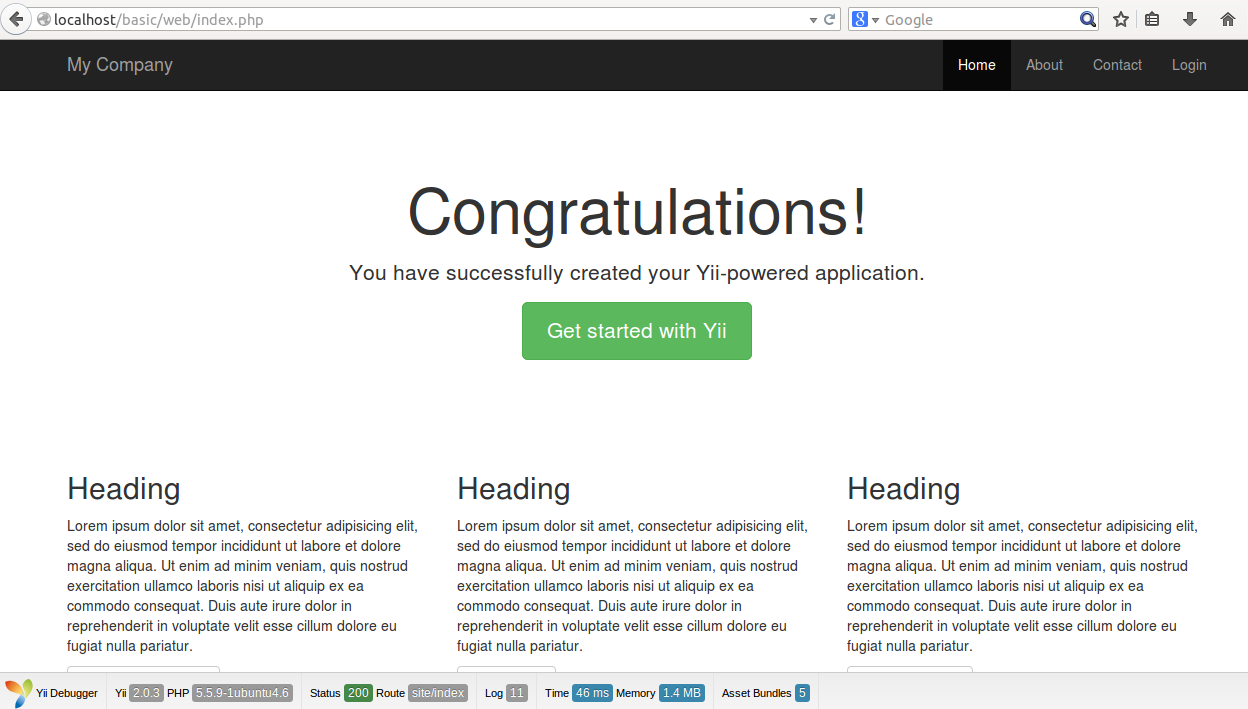
Task: Open the Asset Bundles debug panel
Action: (763, 692)
